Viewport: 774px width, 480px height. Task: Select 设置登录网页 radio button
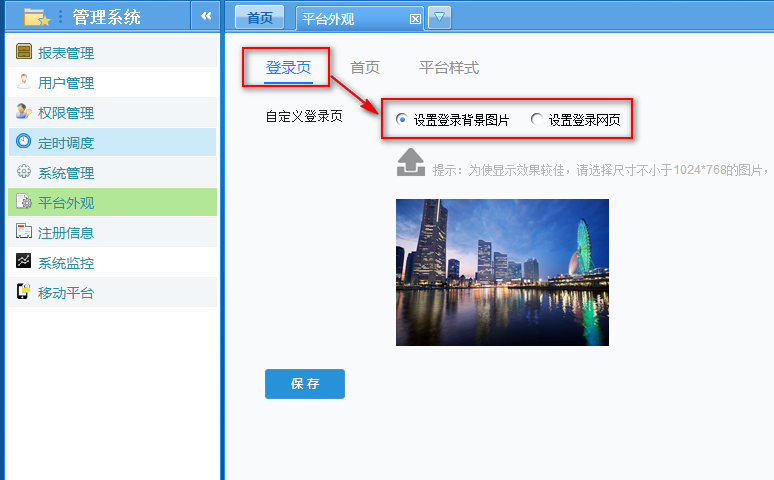pyautogui.click(x=537, y=119)
